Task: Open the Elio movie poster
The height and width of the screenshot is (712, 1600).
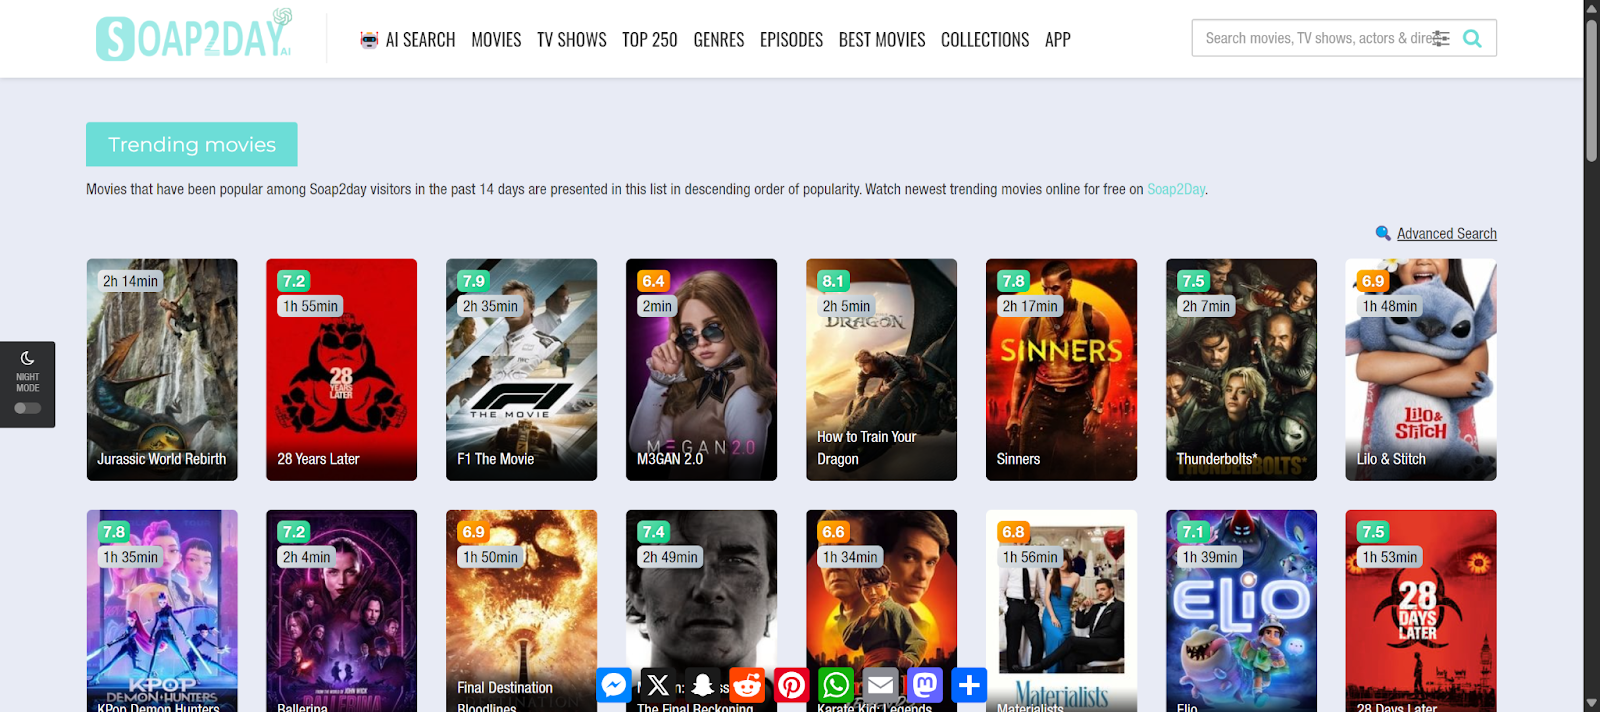Action: pyautogui.click(x=1241, y=611)
